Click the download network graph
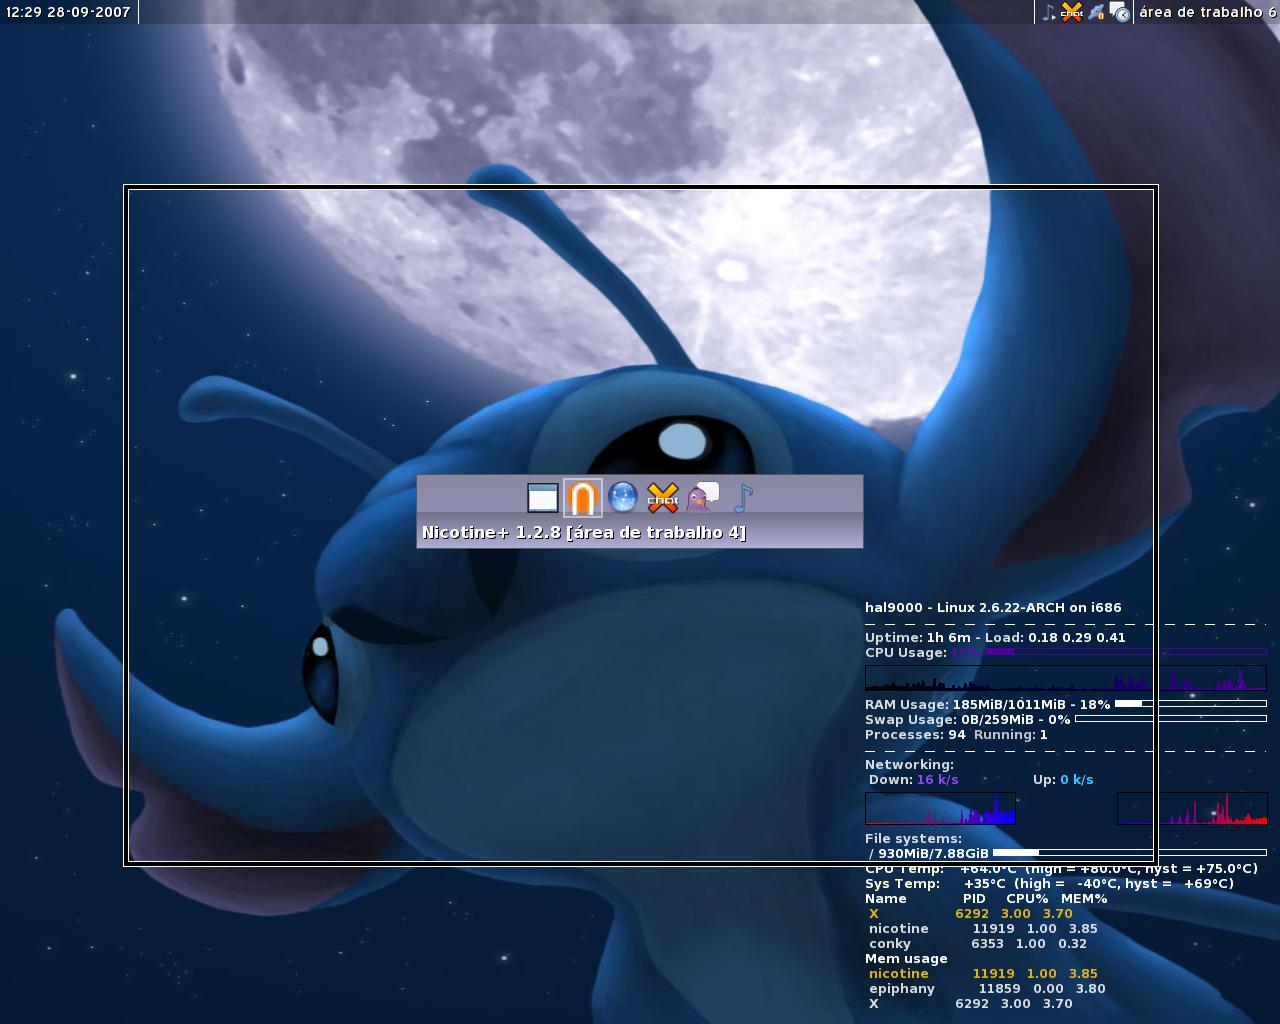 (940, 808)
